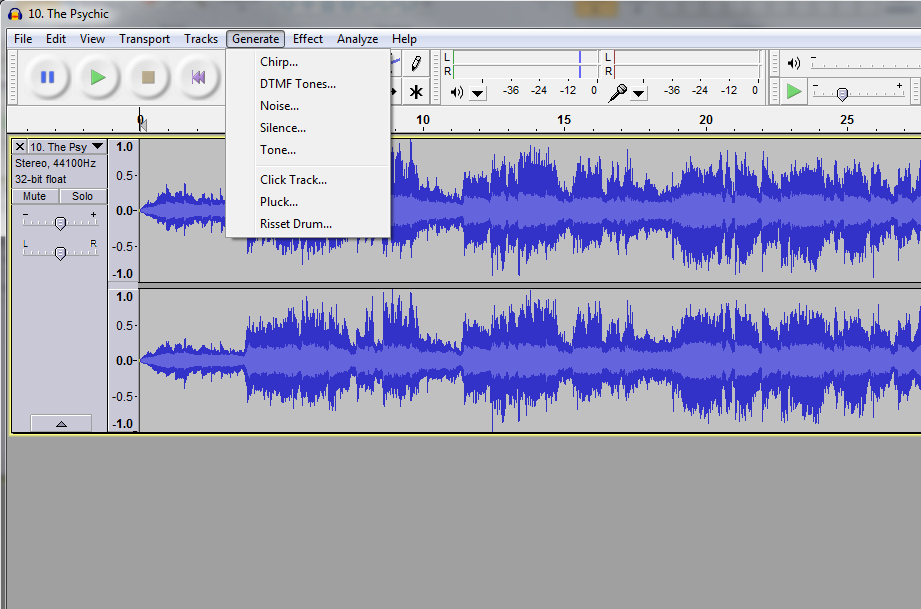Choose Pluck... from the menu
The height and width of the screenshot is (609, 921).
coord(308,202)
